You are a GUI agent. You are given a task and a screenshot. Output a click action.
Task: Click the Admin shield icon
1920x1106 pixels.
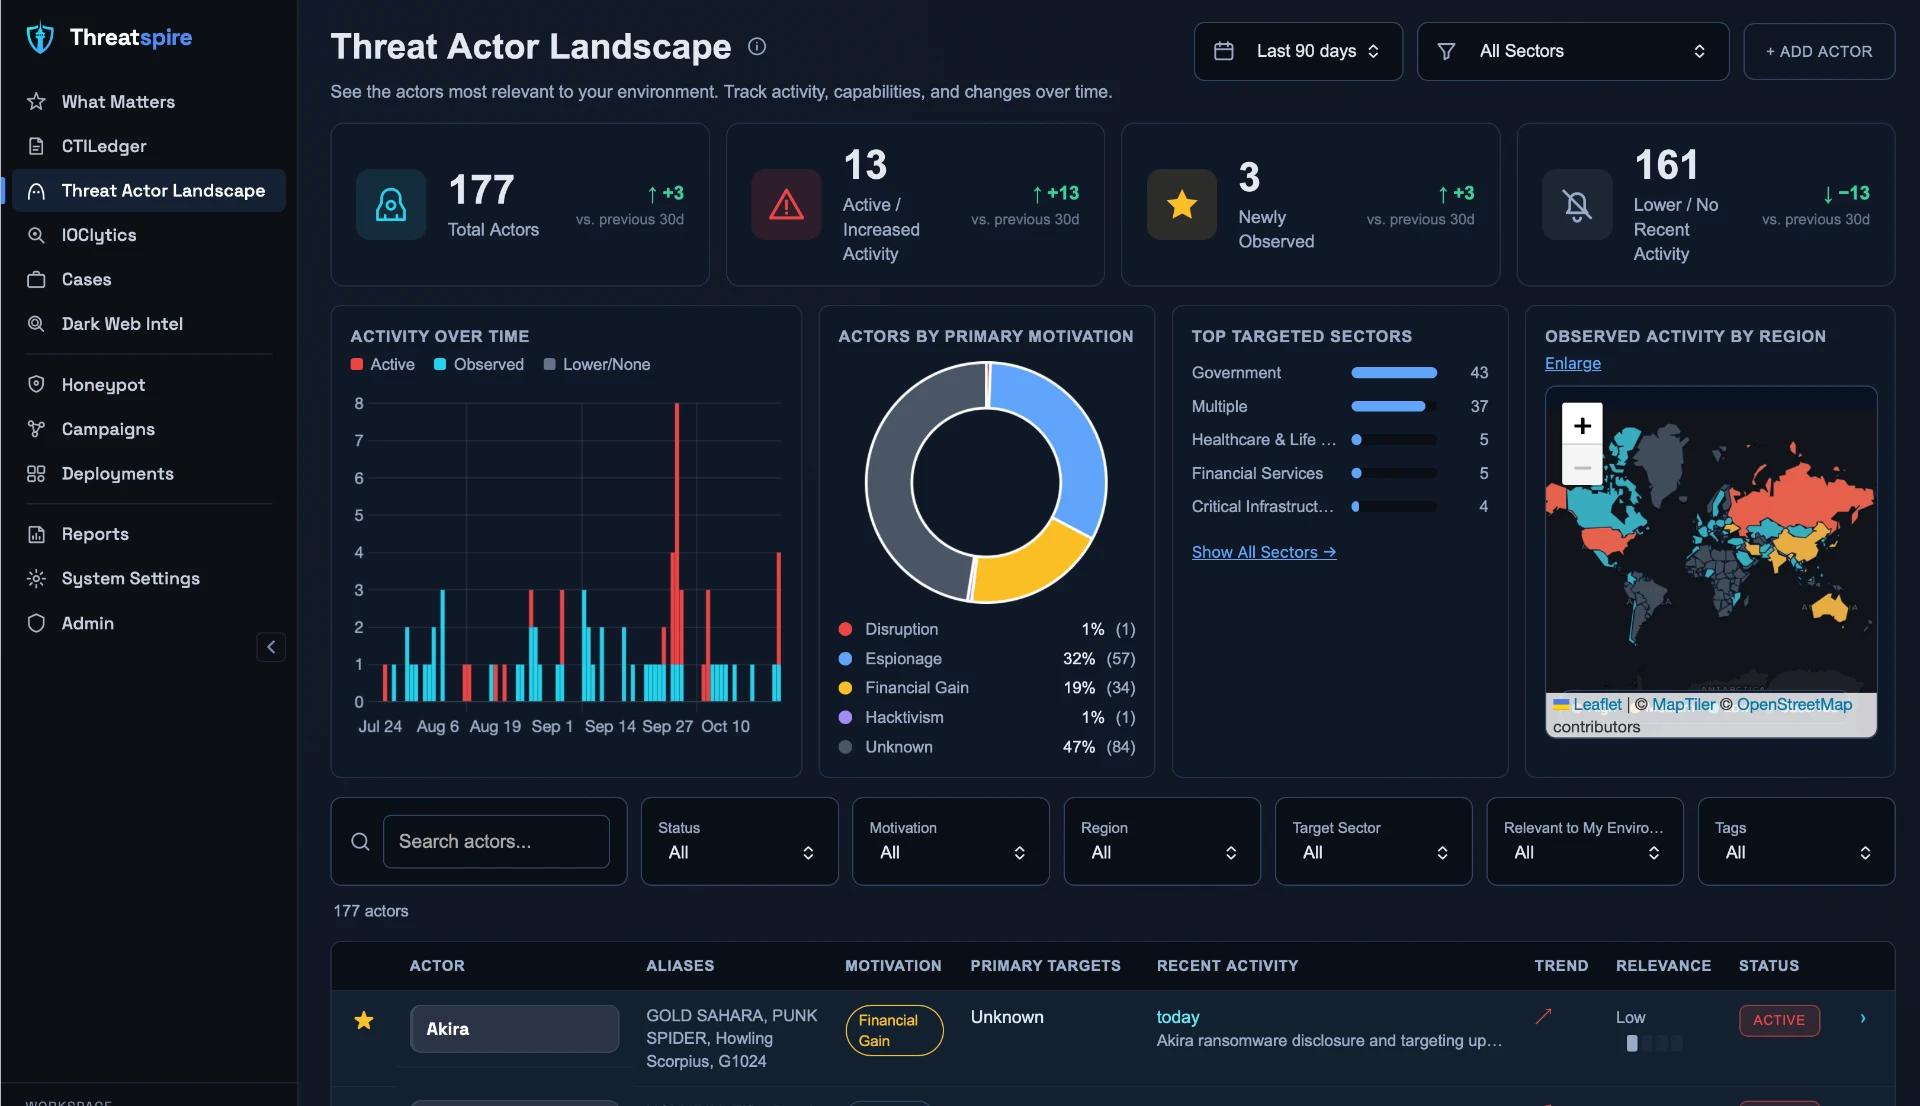[x=36, y=623]
